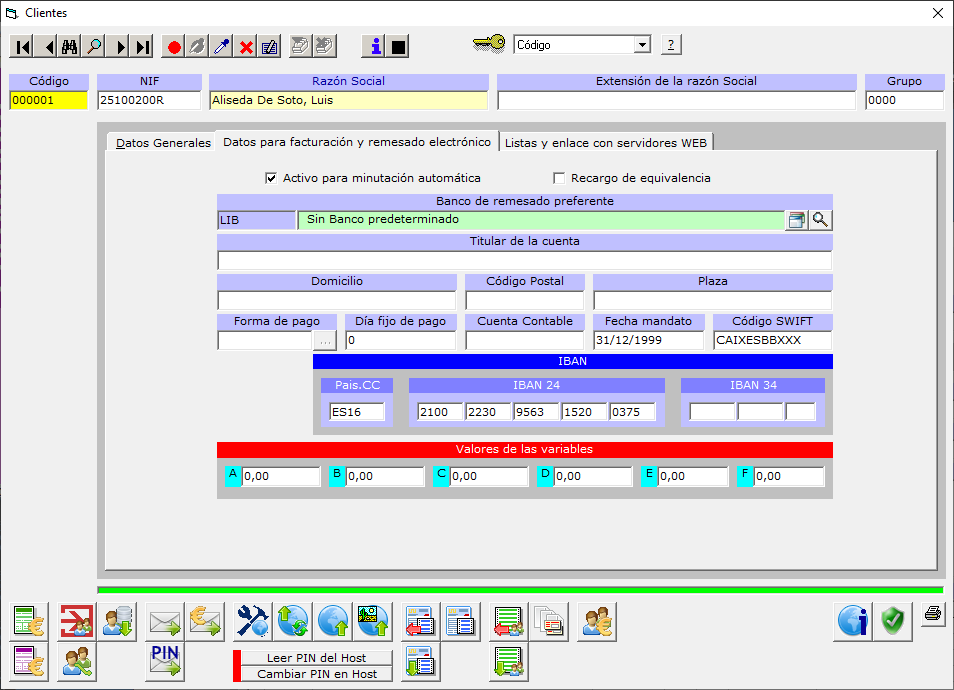Viewport: 954px width, 690px height.
Task: Open the Código search field dropdown
Action: pos(641,45)
